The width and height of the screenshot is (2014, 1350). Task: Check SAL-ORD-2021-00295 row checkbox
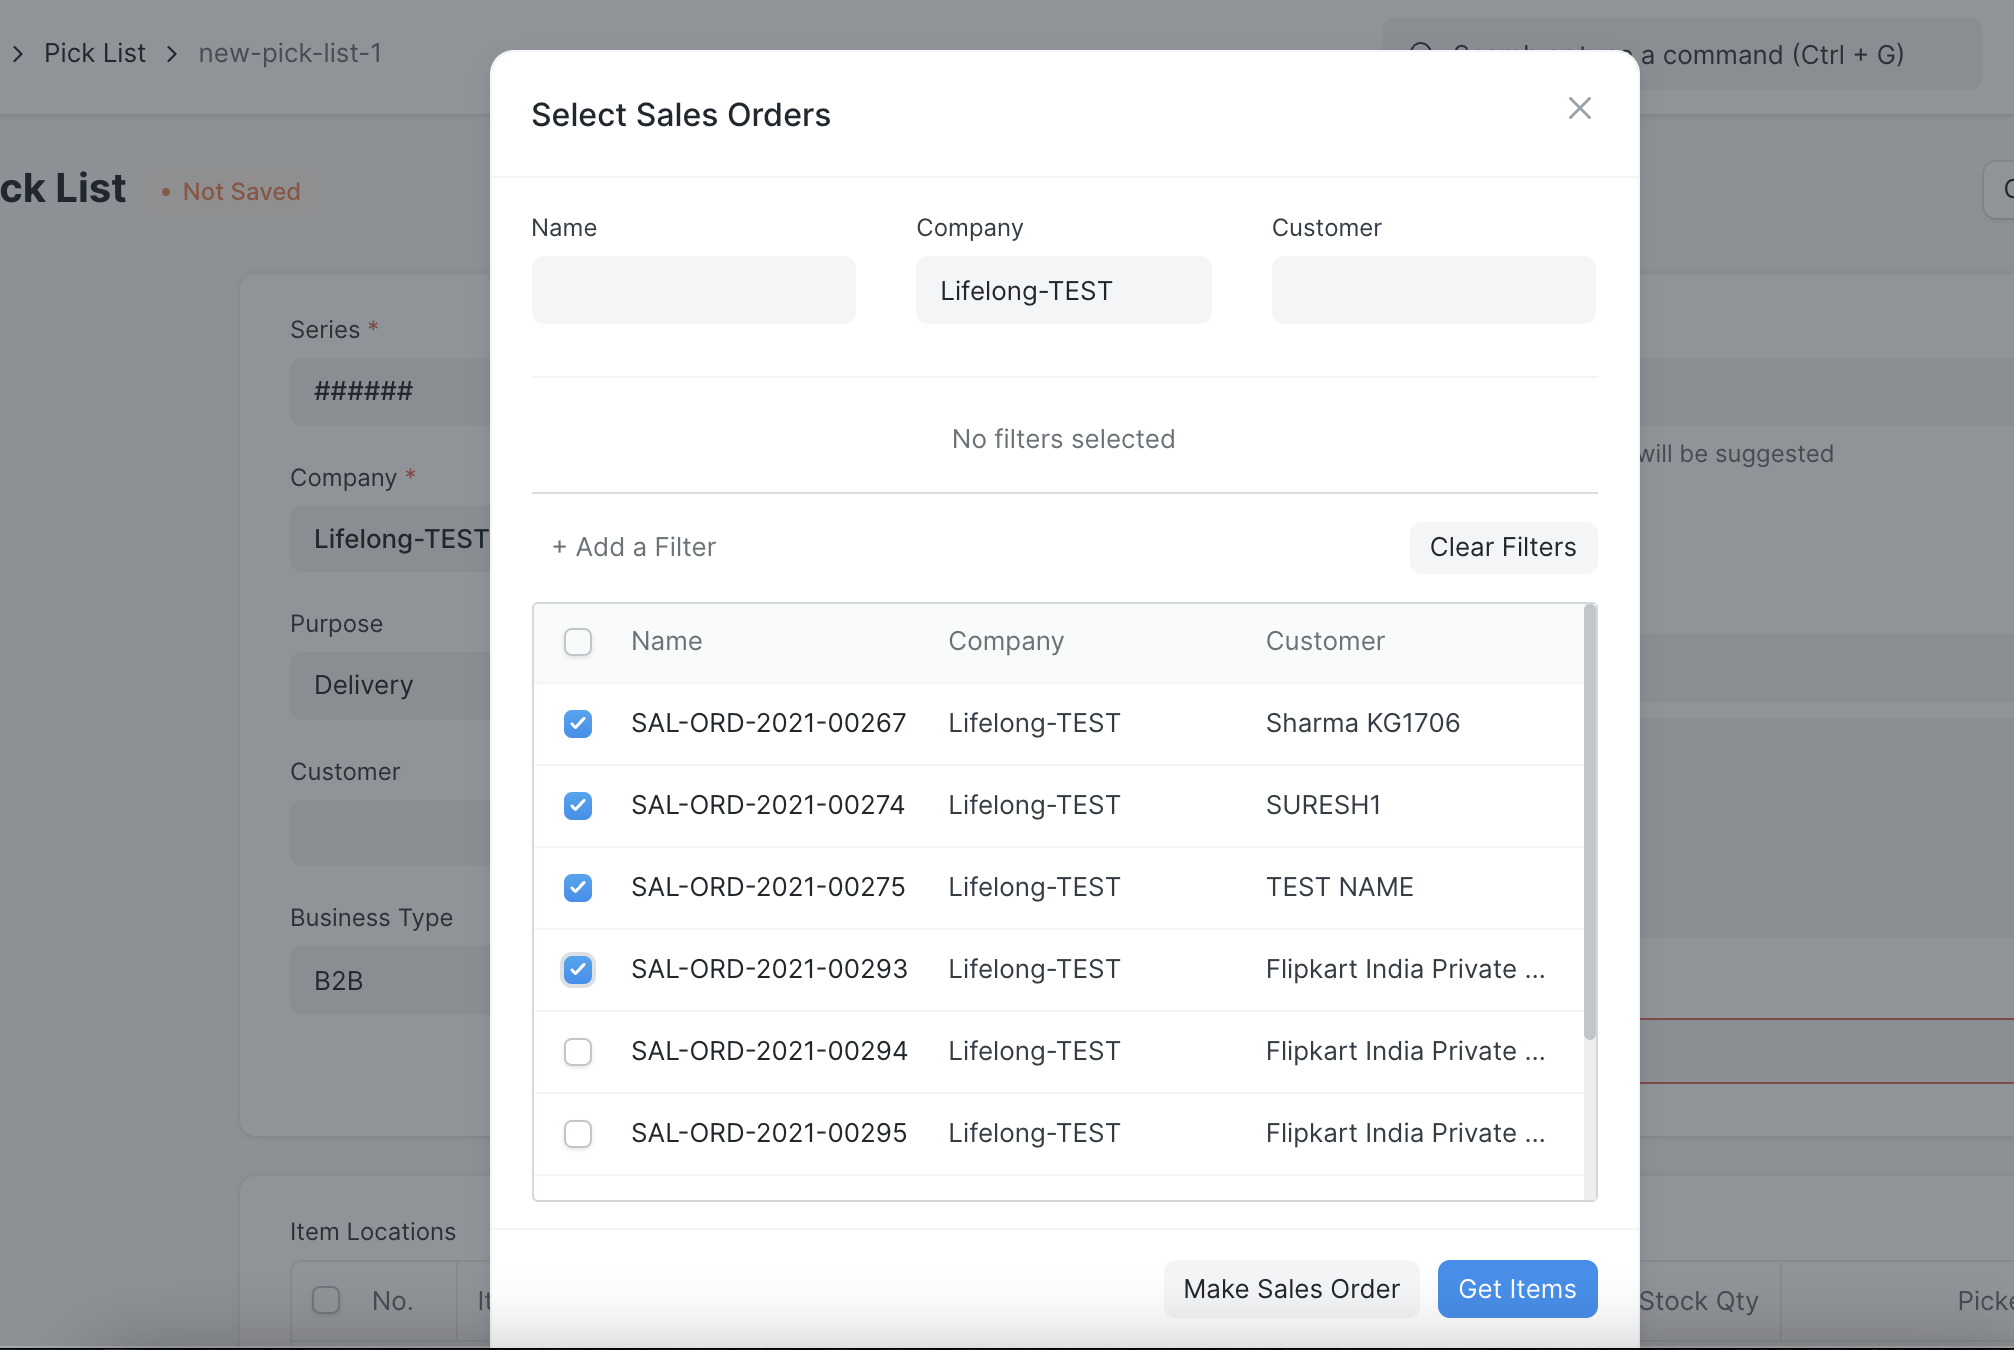click(578, 1134)
